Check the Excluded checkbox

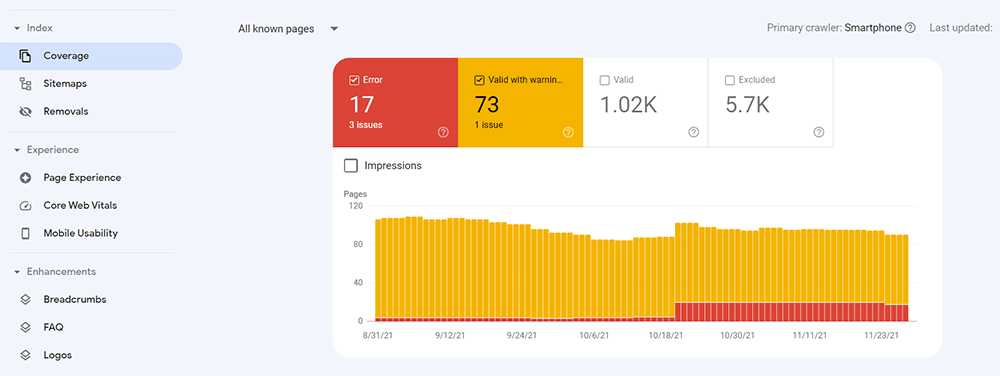point(730,80)
